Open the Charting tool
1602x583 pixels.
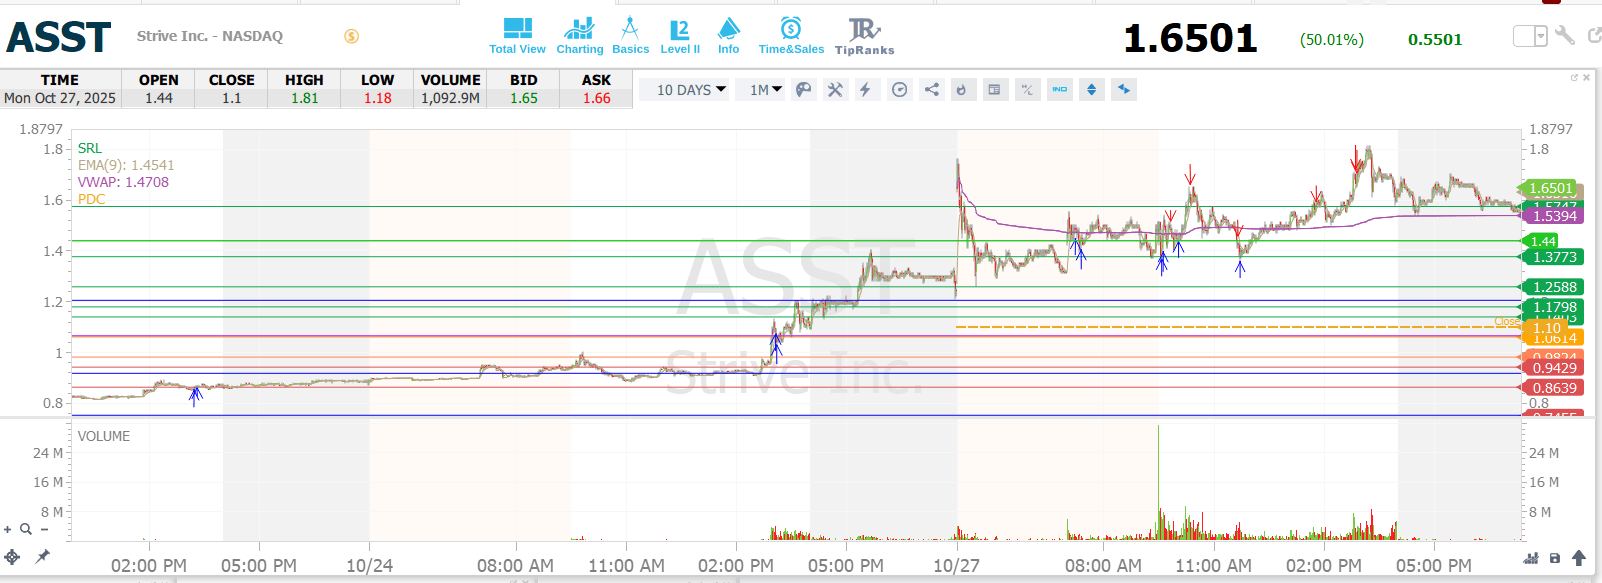point(579,36)
